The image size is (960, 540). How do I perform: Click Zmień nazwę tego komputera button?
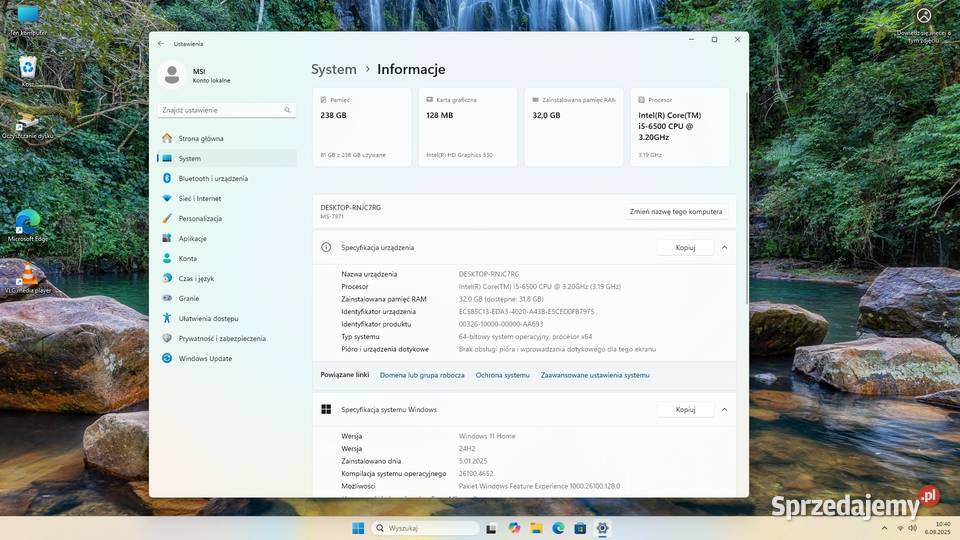[x=676, y=212]
